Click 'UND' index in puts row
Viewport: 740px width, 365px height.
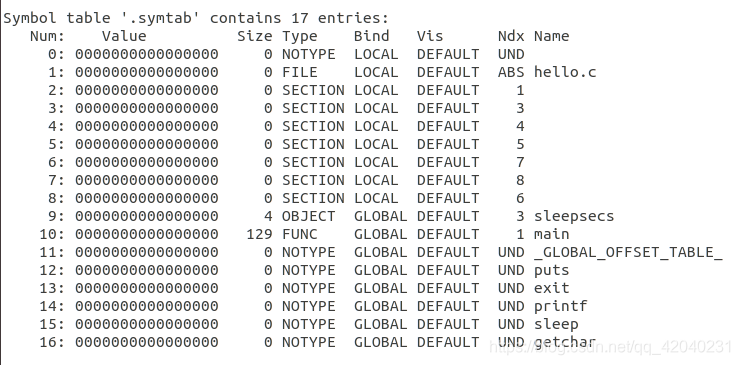(x=511, y=271)
